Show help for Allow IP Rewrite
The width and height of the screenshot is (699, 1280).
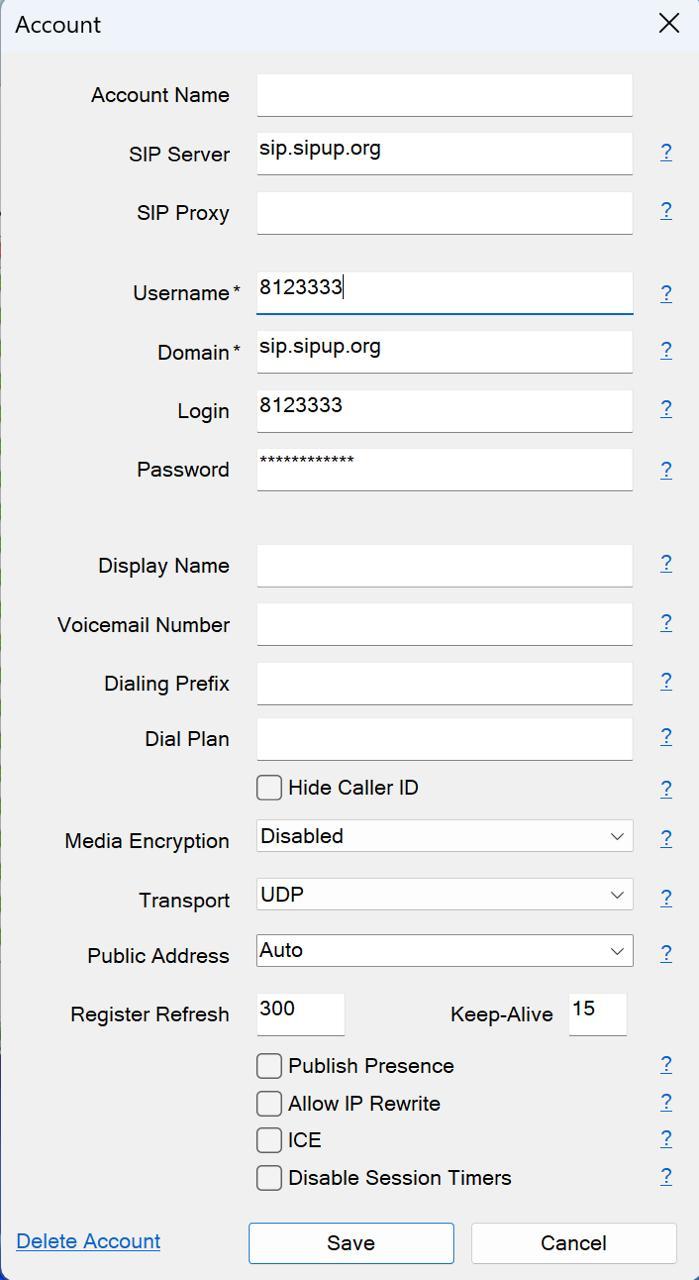666,1102
